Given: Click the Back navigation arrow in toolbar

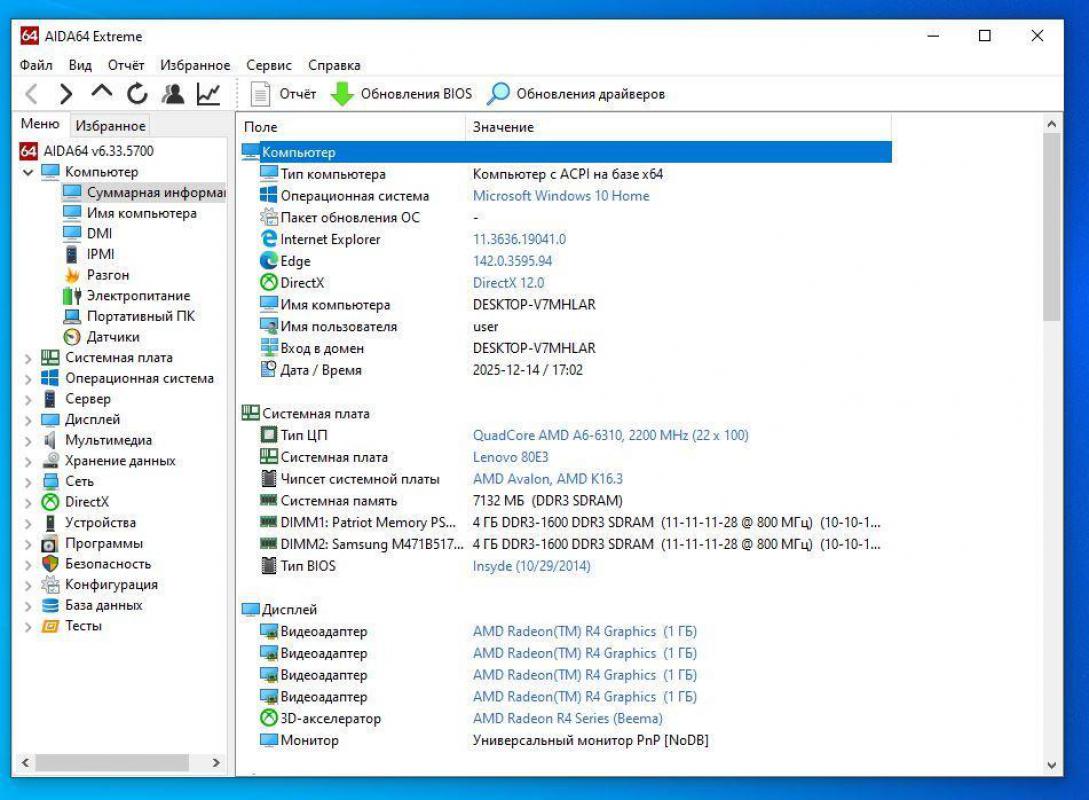Looking at the screenshot, I should tap(32, 94).
